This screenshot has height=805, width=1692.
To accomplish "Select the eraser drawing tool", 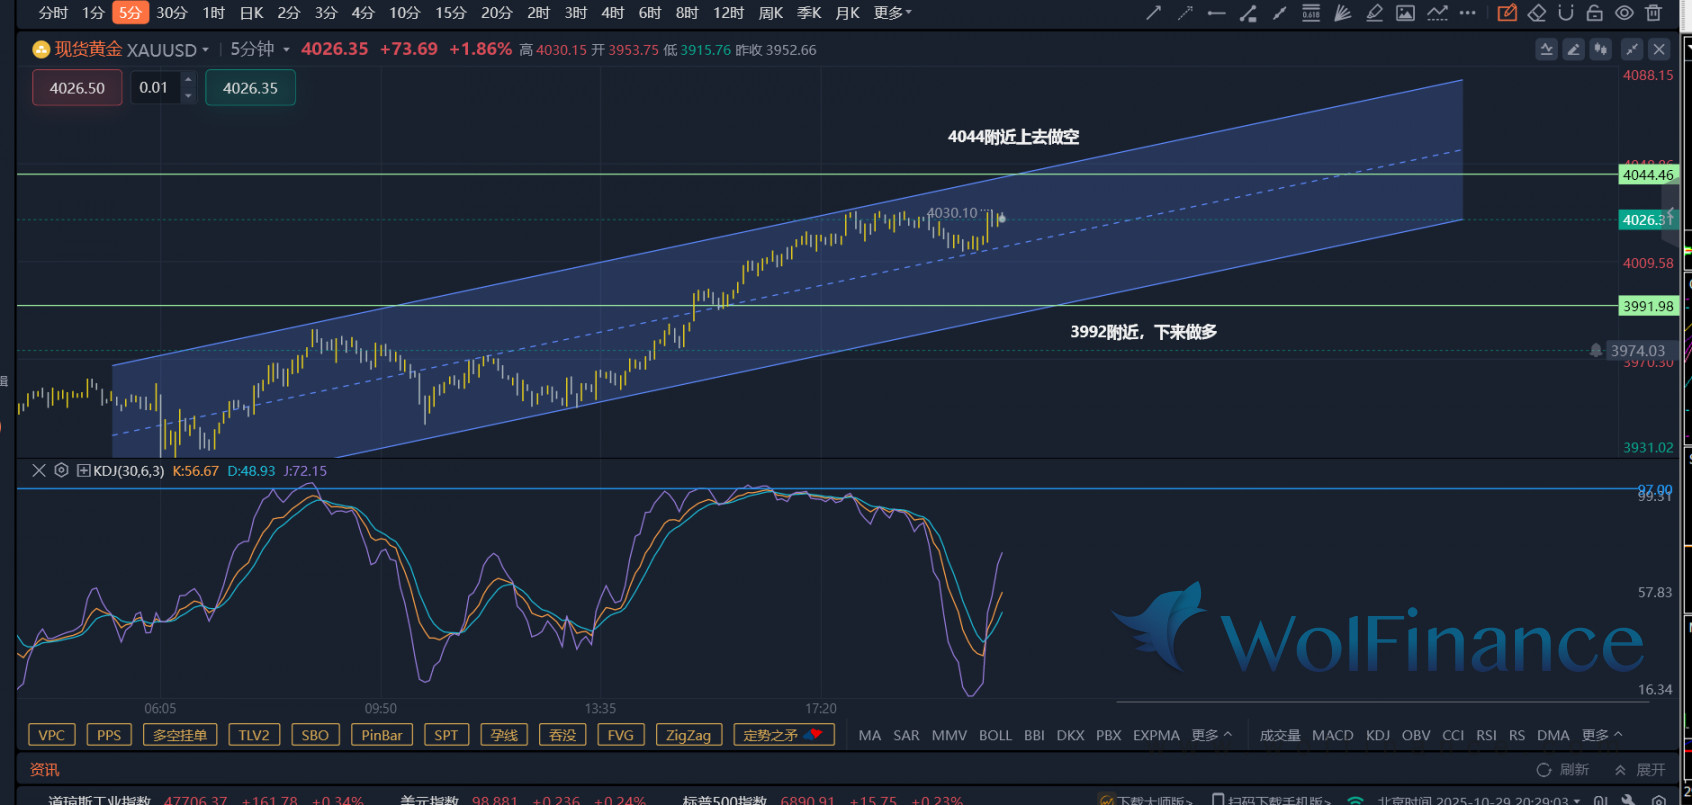I will pyautogui.click(x=1537, y=13).
